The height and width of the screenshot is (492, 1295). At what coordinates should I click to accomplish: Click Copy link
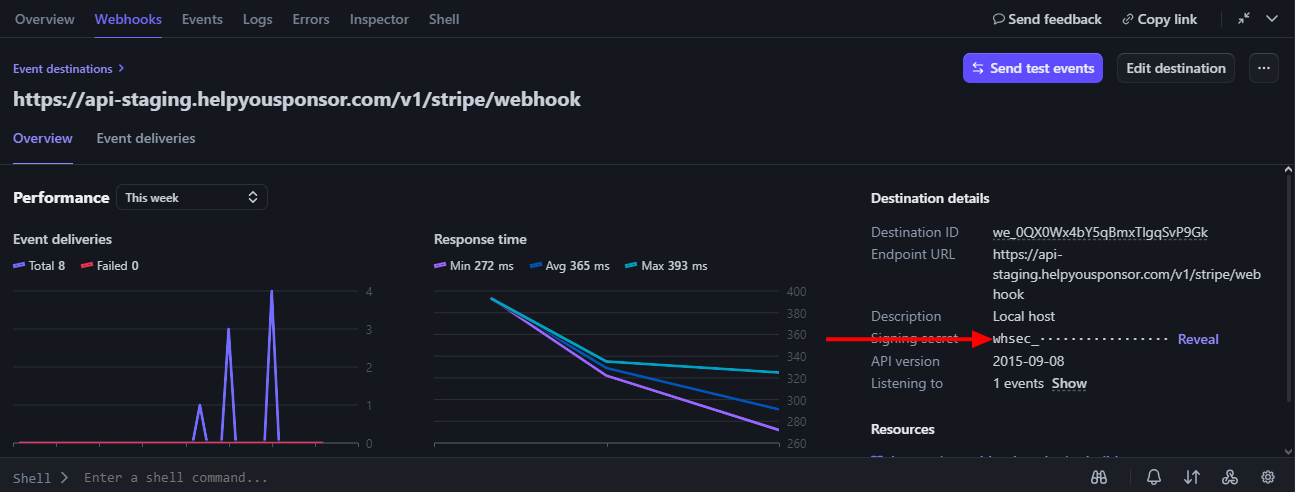[1160, 19]
